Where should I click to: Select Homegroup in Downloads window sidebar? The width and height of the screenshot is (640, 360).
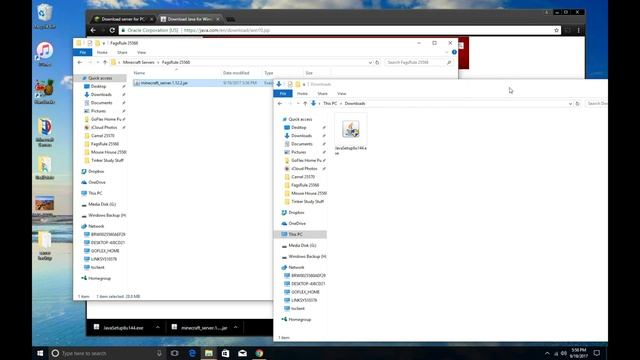point(300,320)
